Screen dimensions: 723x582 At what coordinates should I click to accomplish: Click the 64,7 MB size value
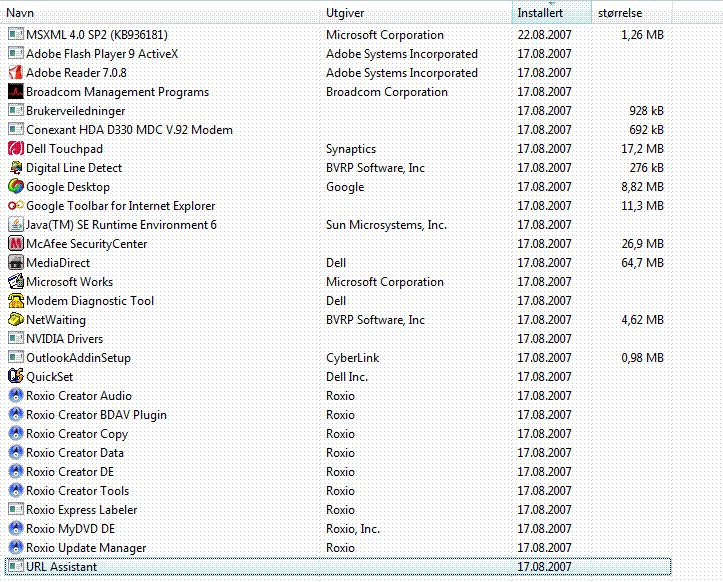pos(642,262)
